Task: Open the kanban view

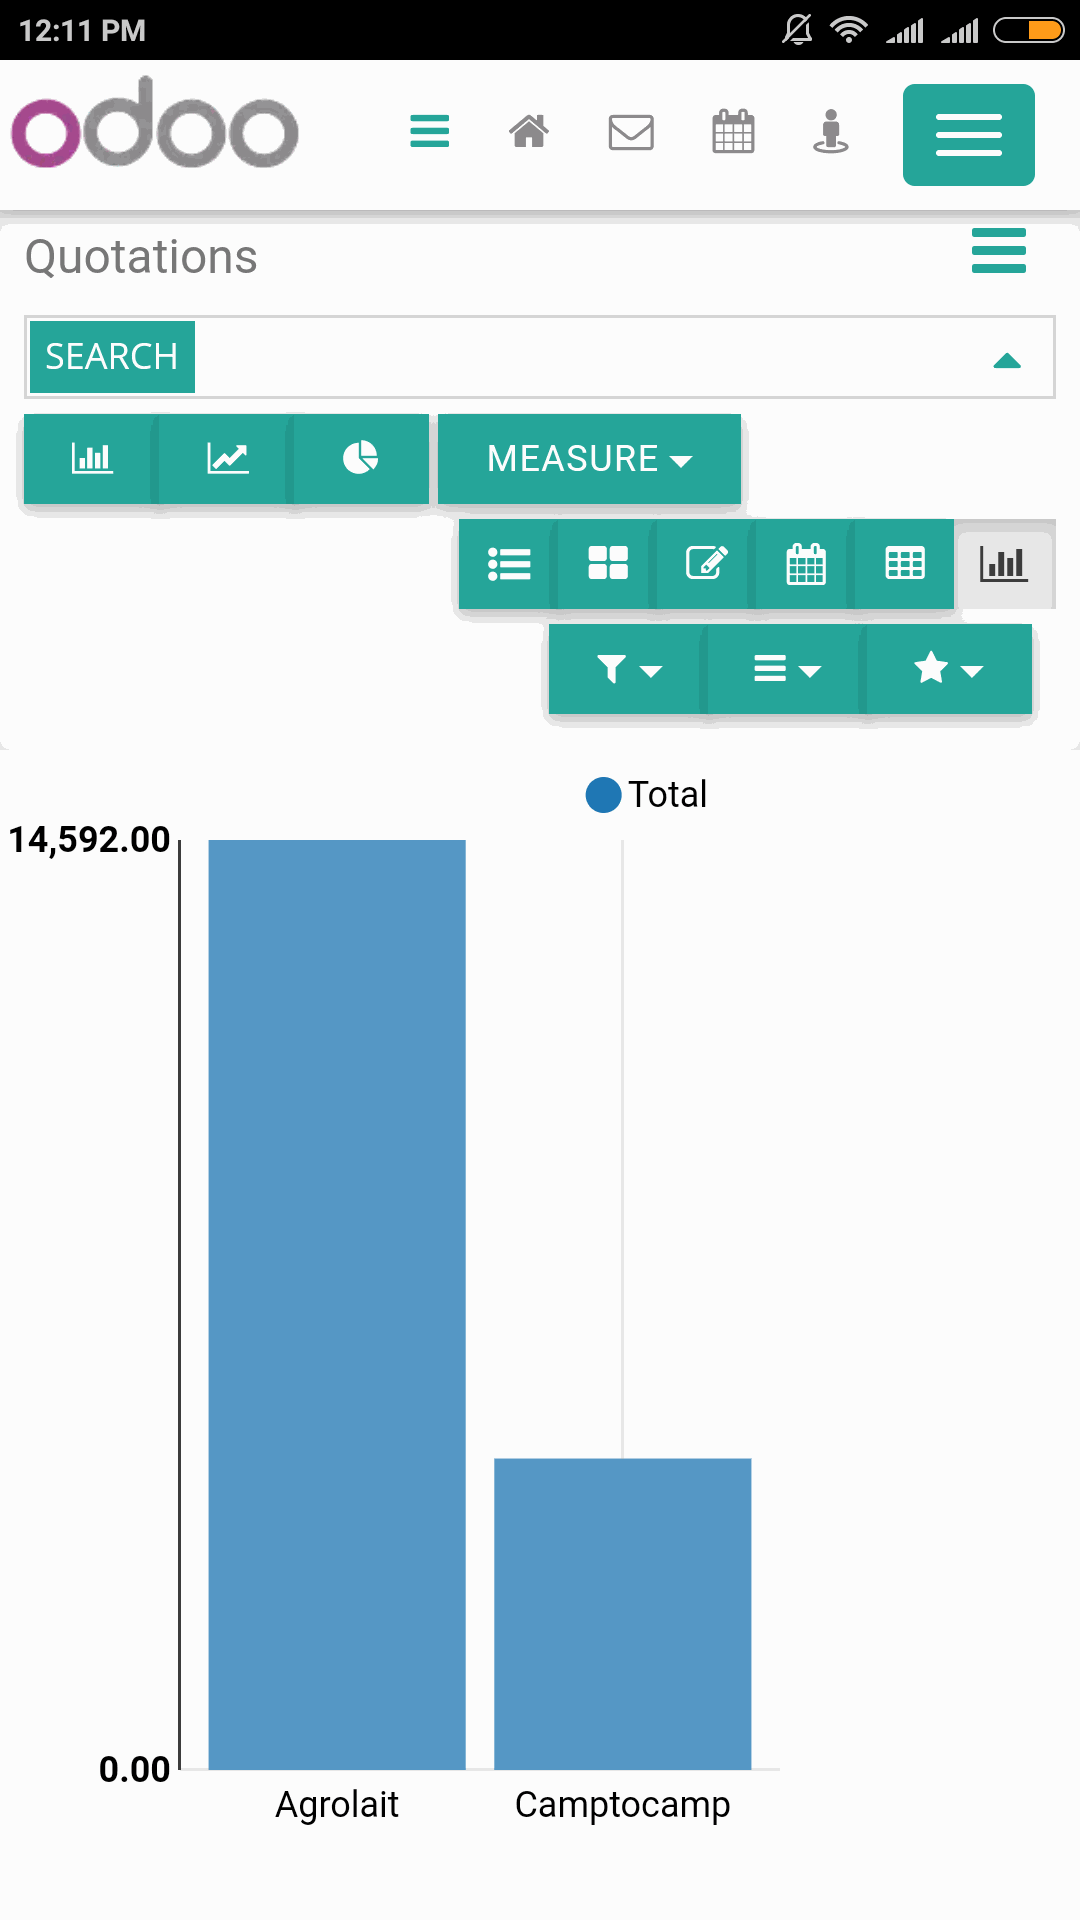Action: pos(608,564)
